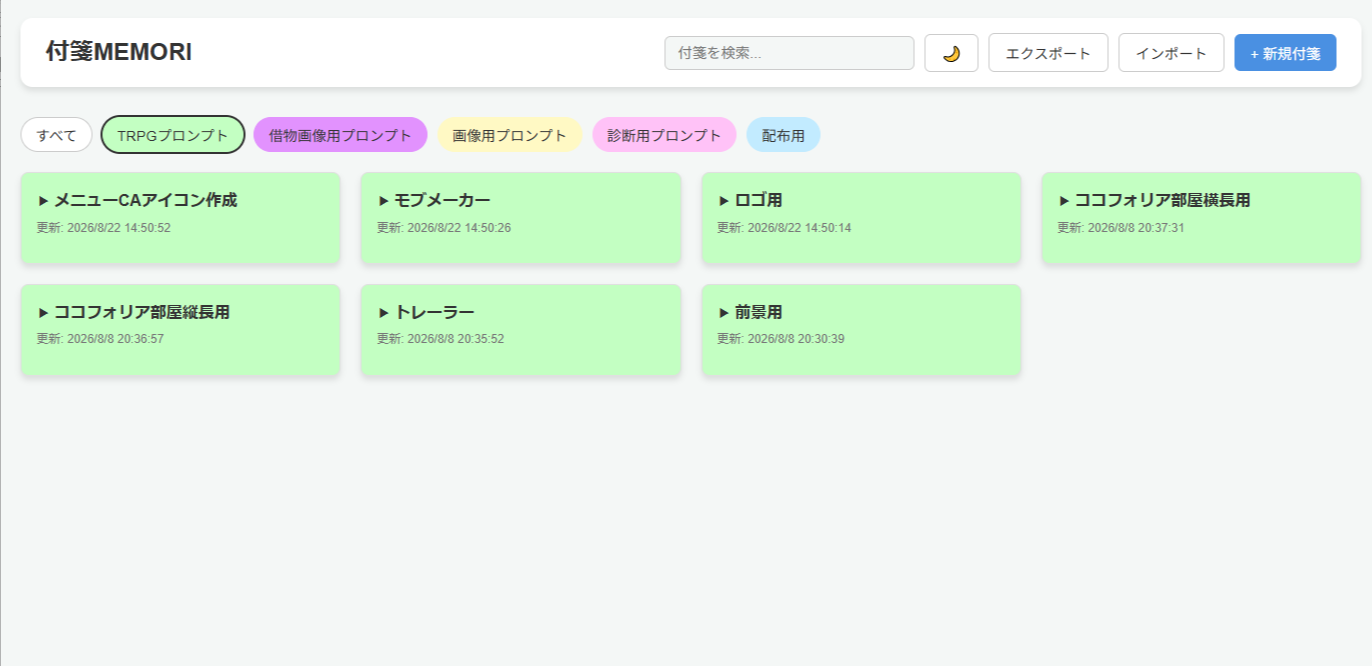
Task: Select the すべて filter tab
Action: tap(57, 135)
